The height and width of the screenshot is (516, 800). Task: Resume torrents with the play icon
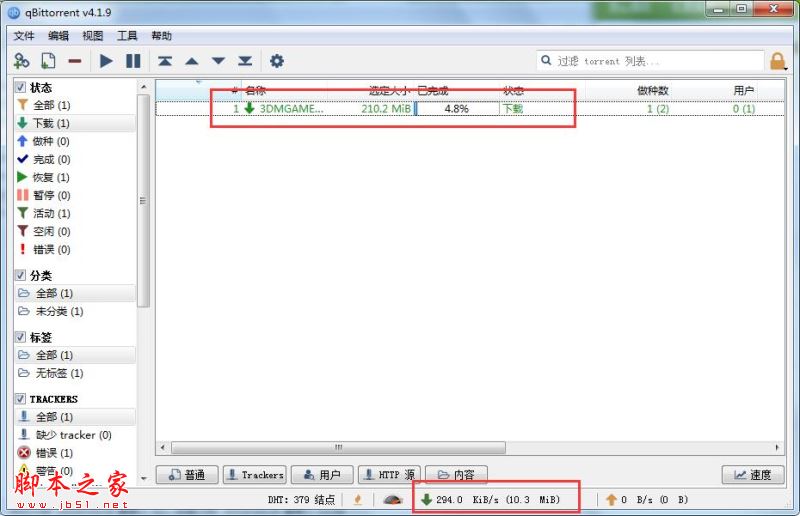coord(106,61)
